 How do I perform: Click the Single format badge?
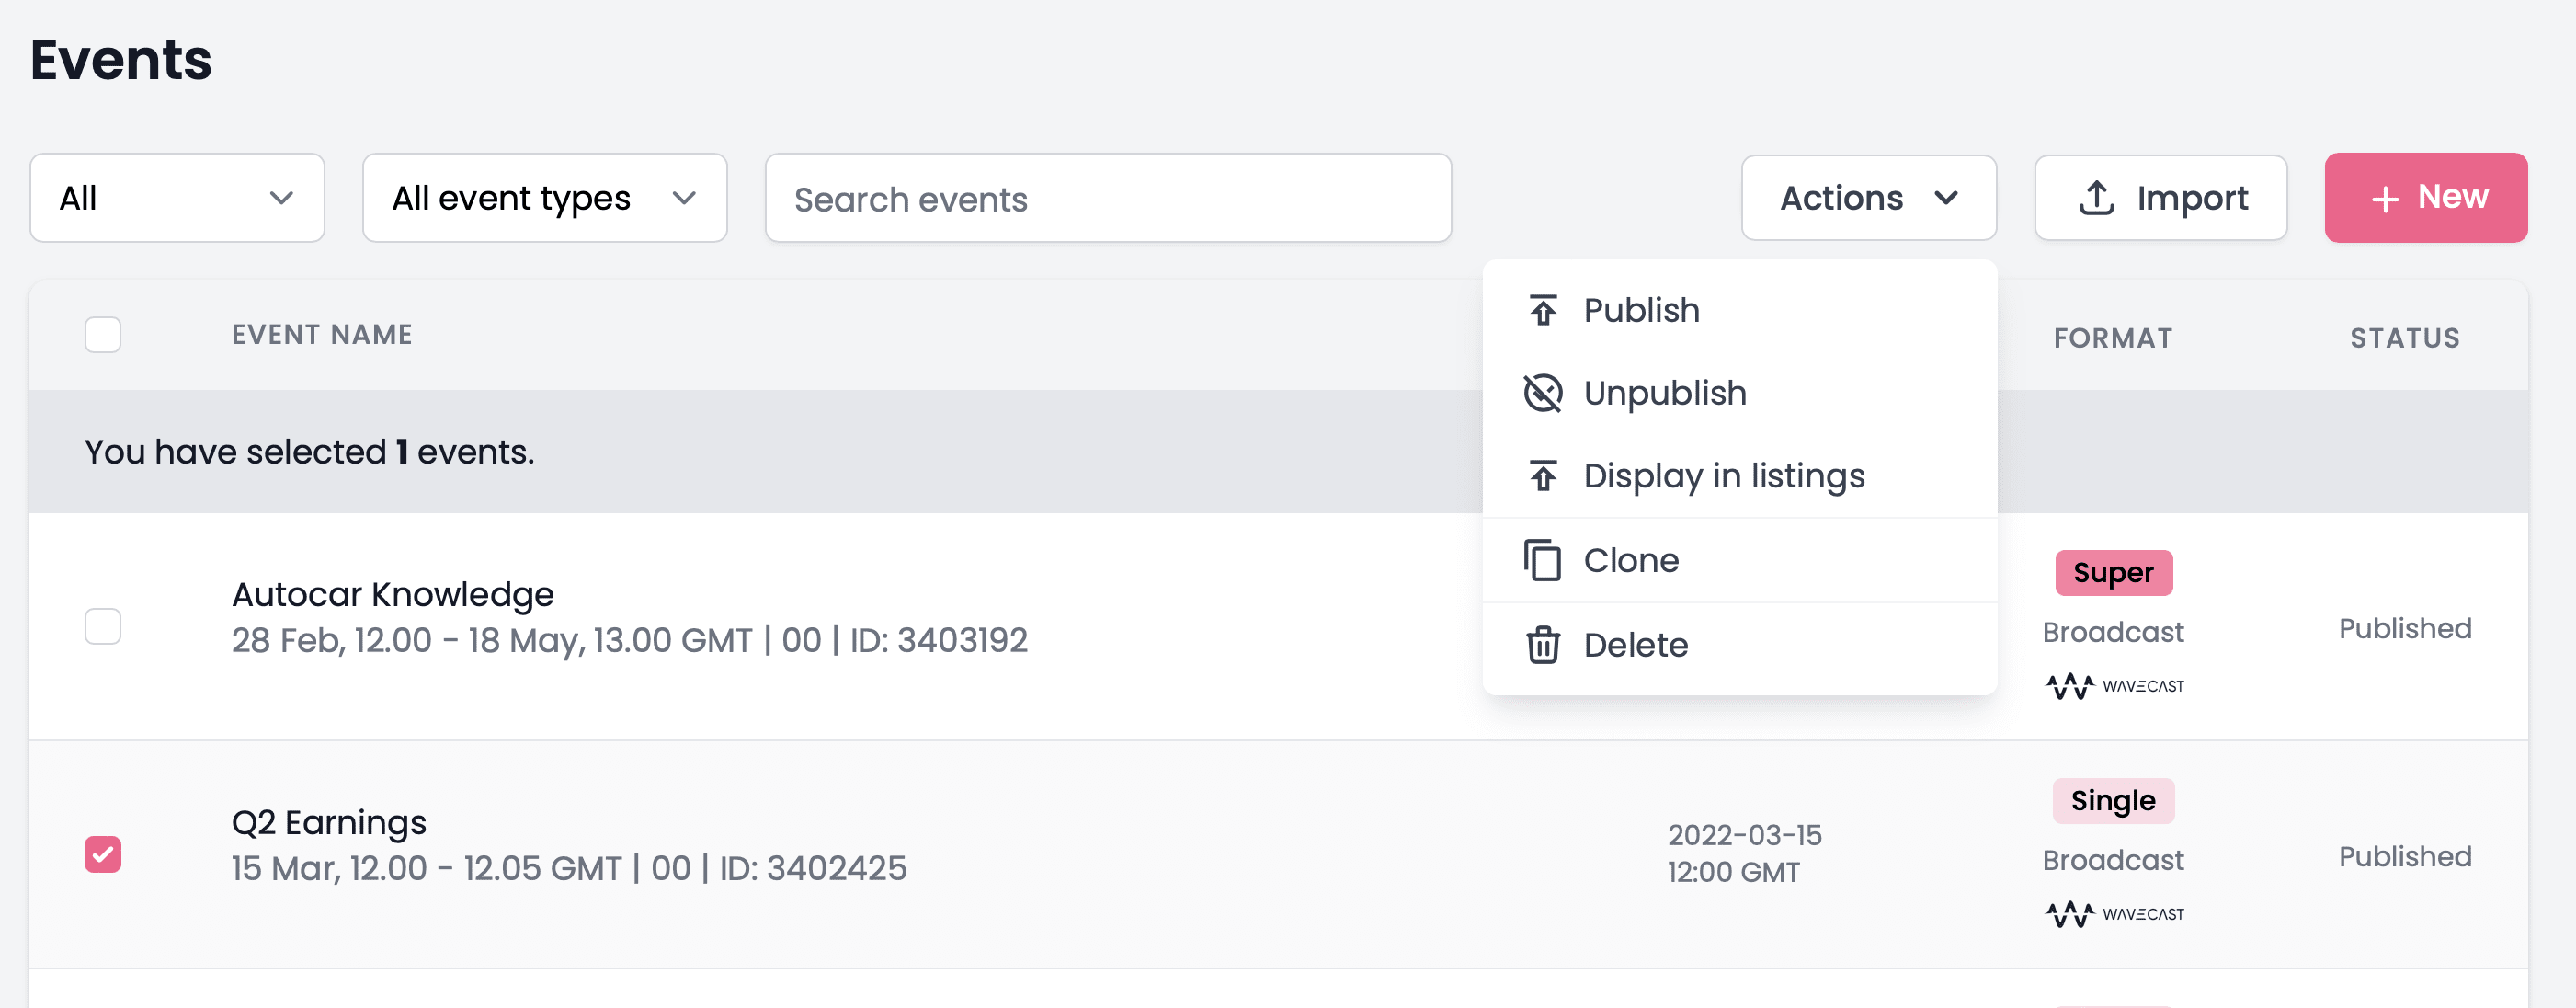[x=2113, y=801]
